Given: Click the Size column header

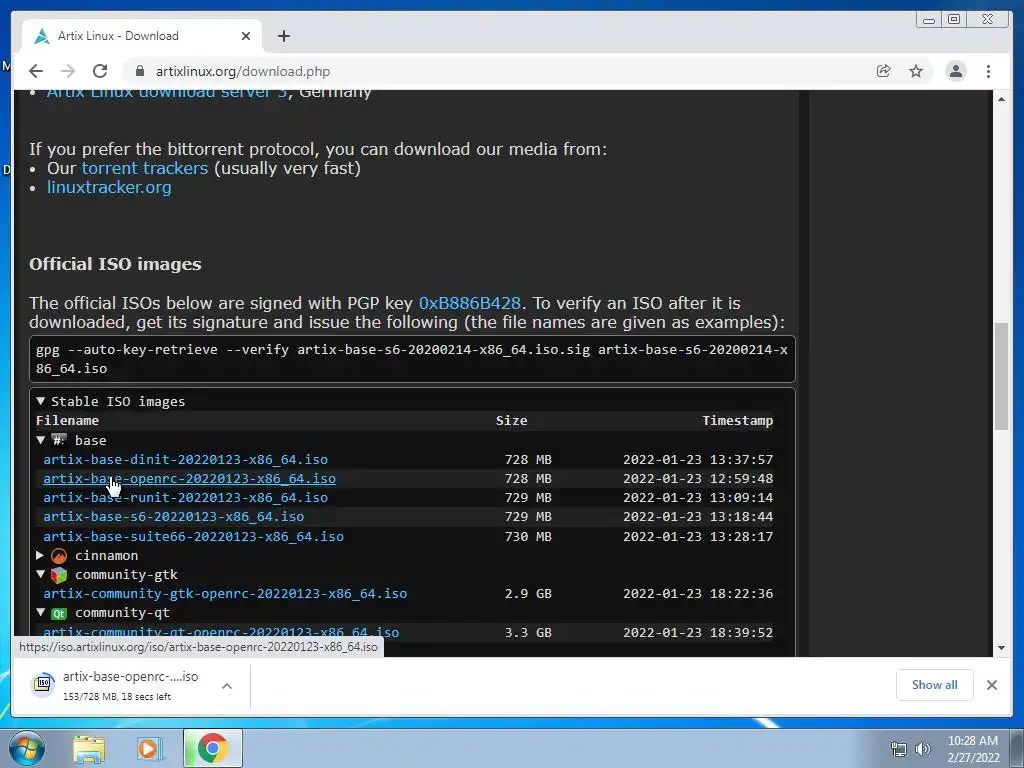Looking at the screenshot, I should point(511,421).
